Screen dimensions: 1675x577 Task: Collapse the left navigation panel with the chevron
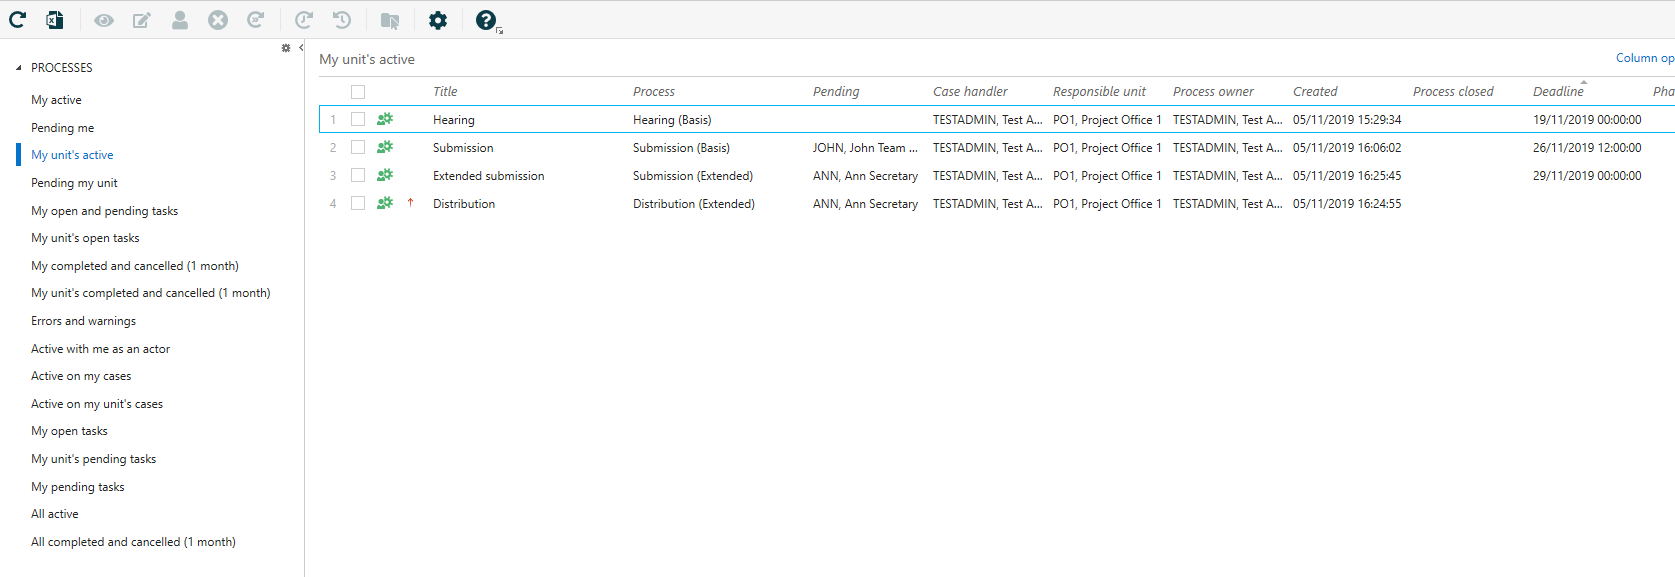click(301, 48)
